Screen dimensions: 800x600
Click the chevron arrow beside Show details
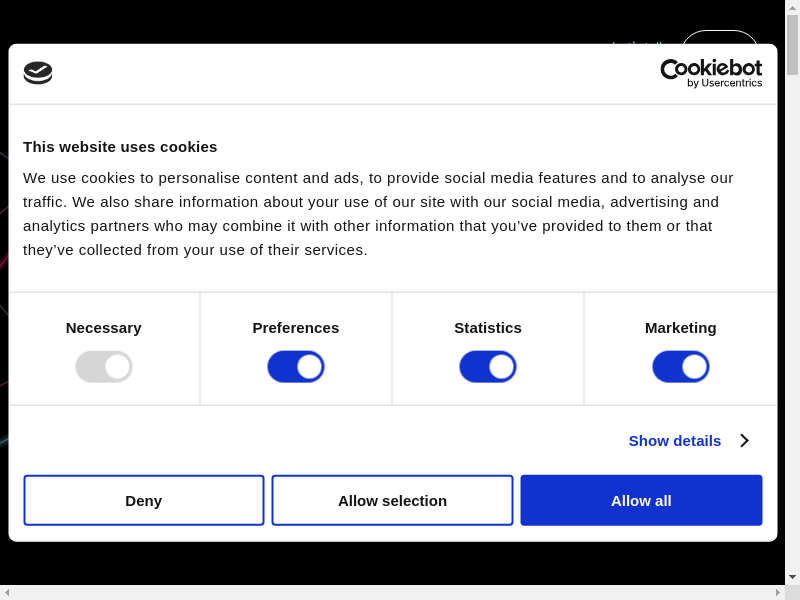coord(744,441)
